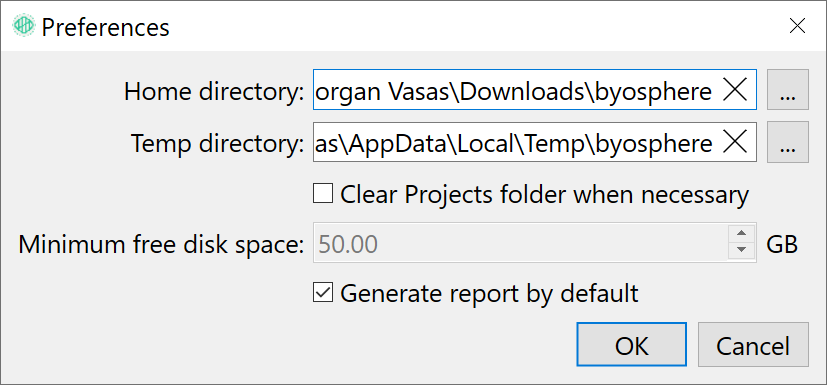Click the Minimum free disk space label
This screenshot has height=385, width=827.
click(161, 245)
